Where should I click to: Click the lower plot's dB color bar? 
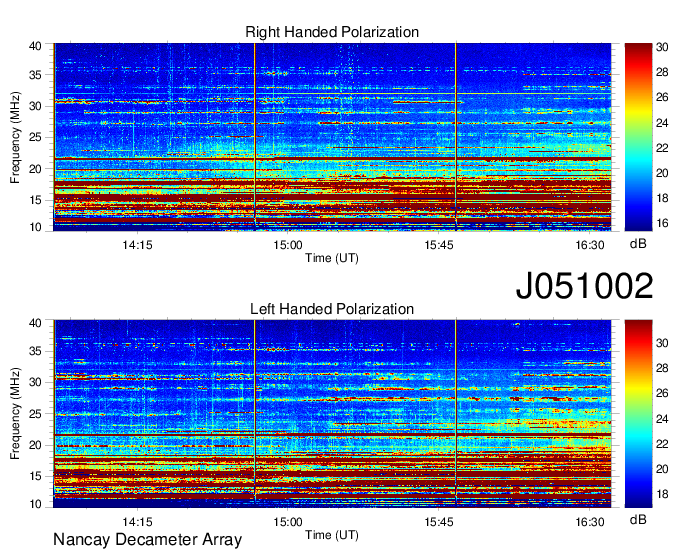638,414
